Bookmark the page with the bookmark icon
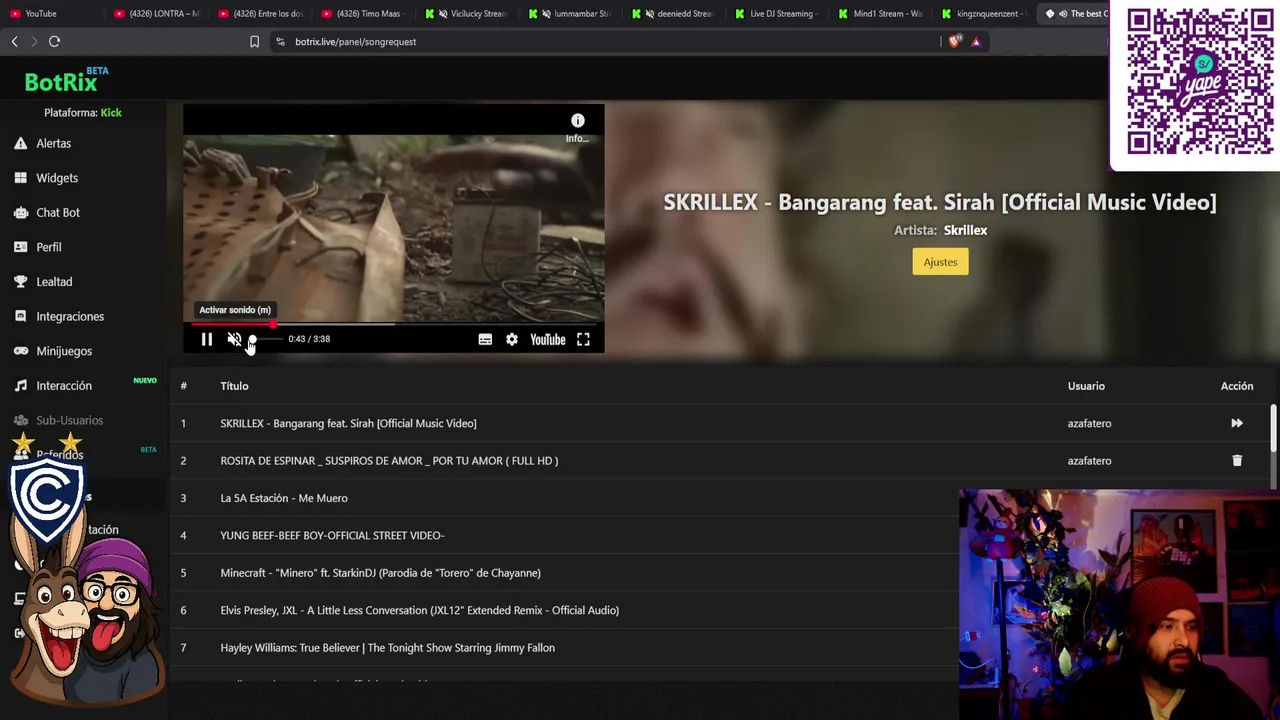This screenshot has height=720, width=1280. (x=254, y=41)
